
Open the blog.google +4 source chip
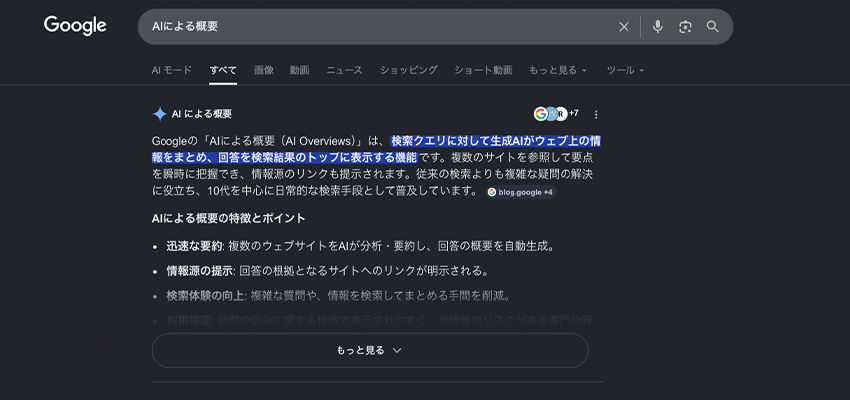tap(521, 192)
